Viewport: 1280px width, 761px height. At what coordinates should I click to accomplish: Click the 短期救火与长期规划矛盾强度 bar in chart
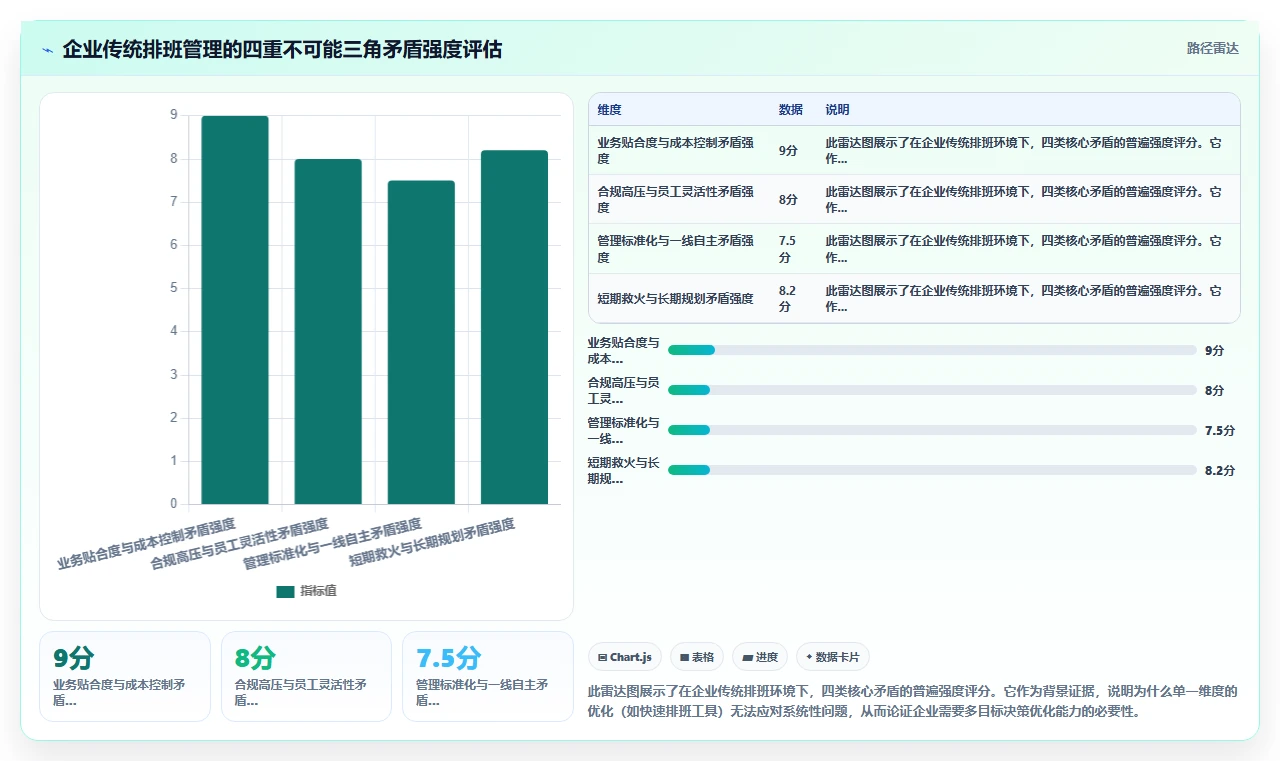pyautogui.click(x=514, y=327)
